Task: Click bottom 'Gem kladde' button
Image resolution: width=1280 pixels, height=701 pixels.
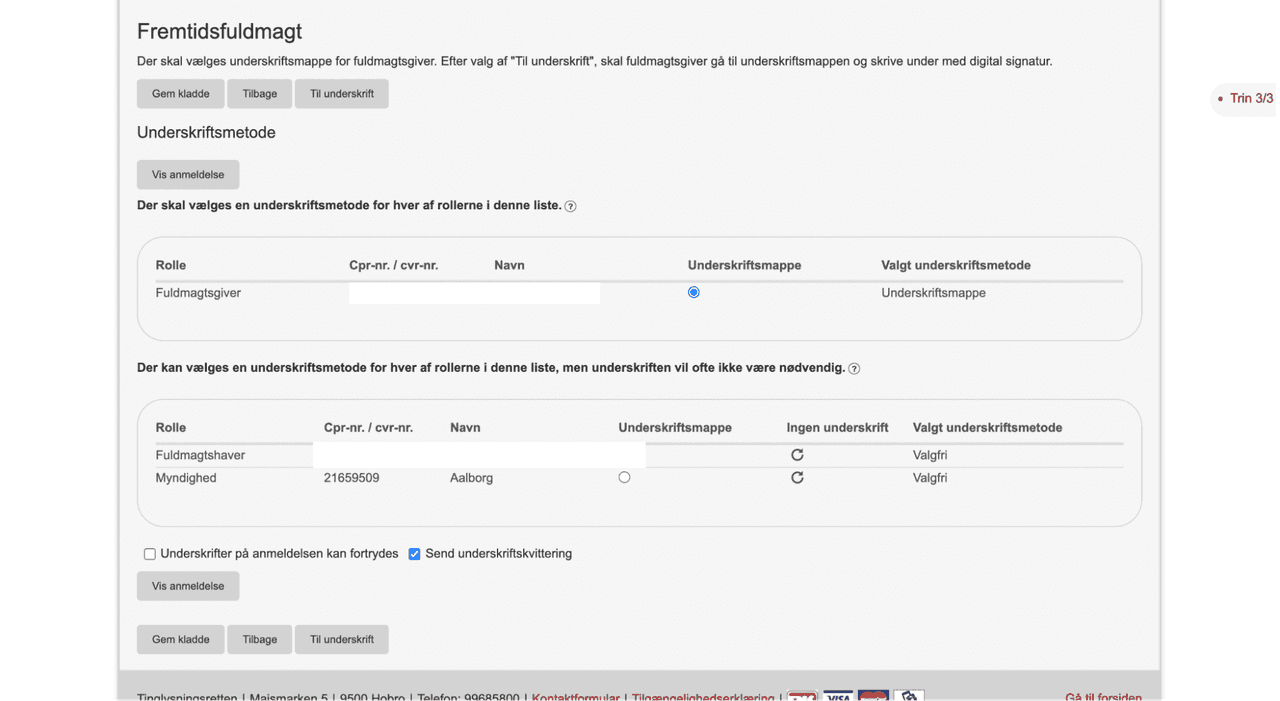Action: (180, 640)
